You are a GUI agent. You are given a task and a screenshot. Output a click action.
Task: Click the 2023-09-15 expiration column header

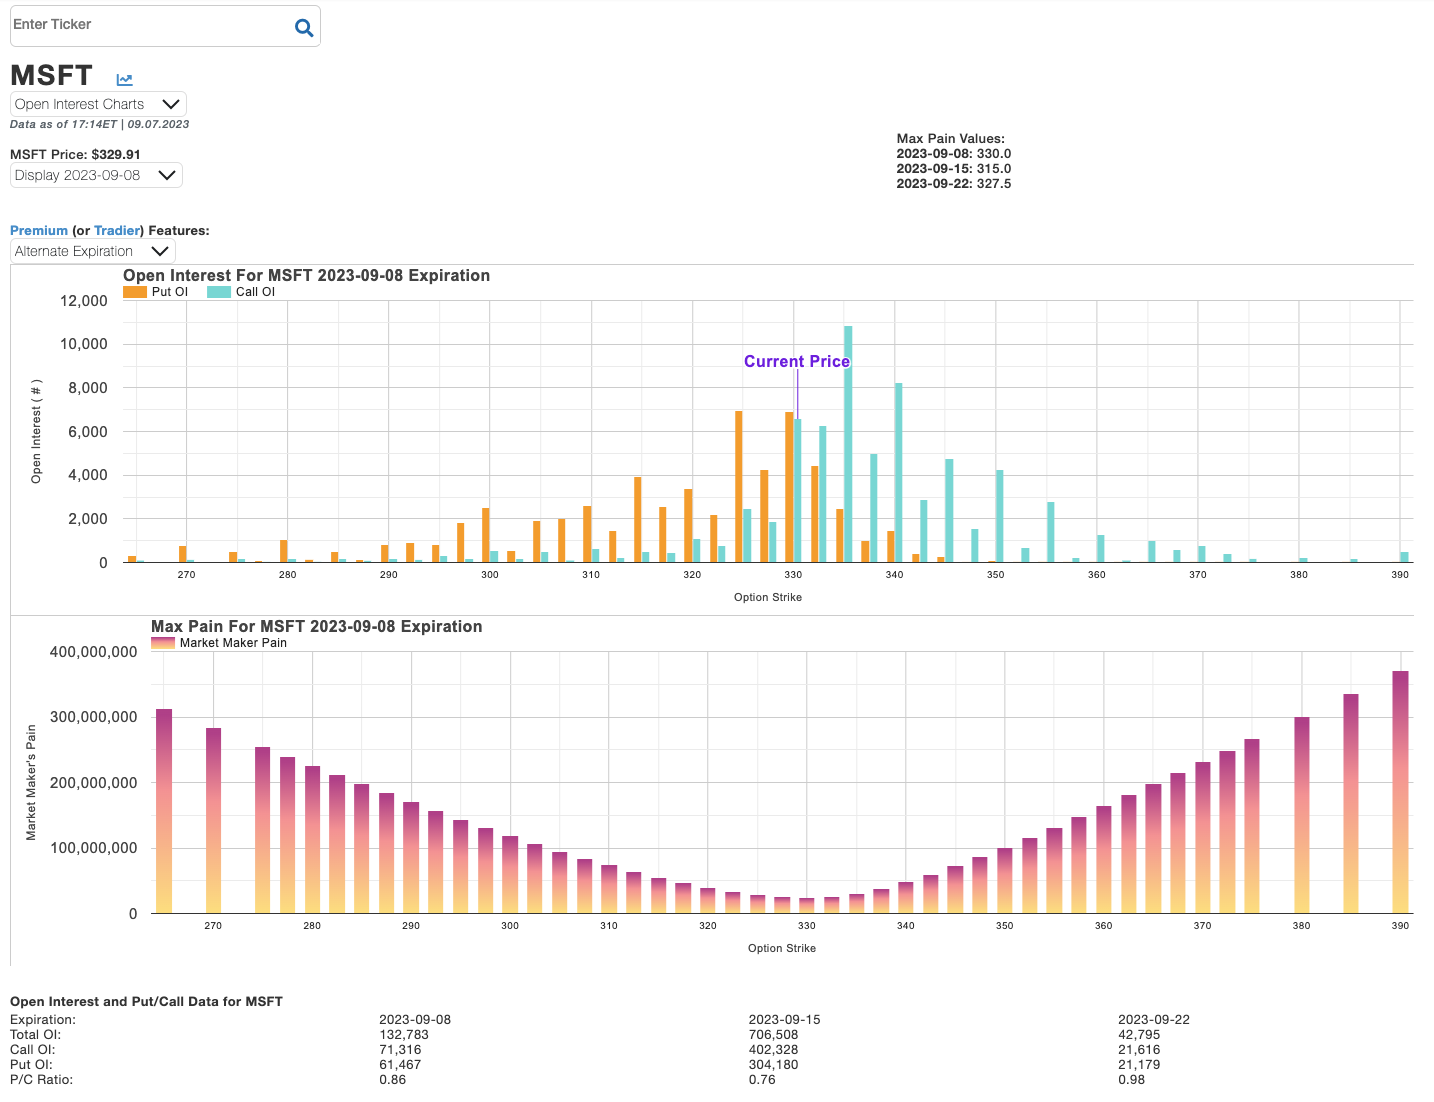(x=785, y=1020)
